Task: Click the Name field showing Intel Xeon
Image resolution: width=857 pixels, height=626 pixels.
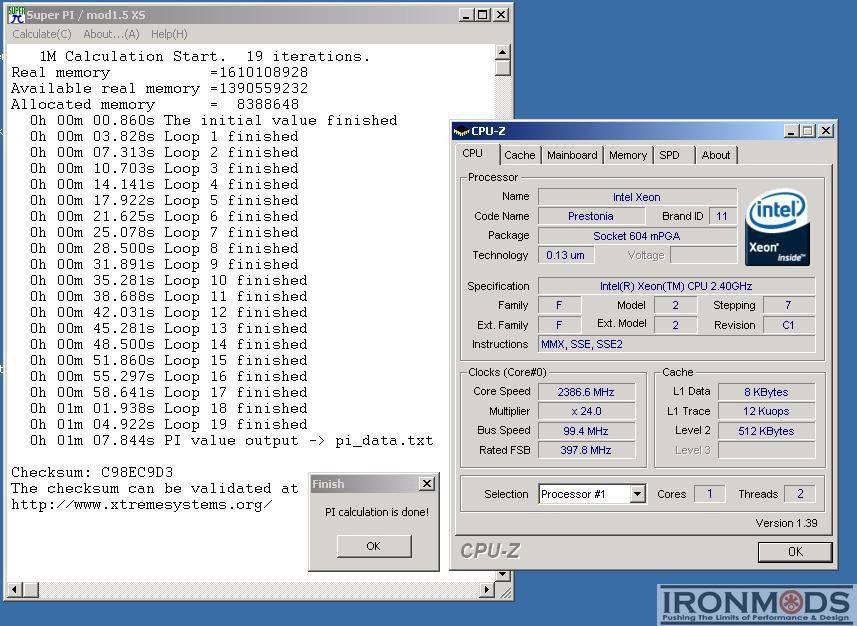Action: pos(637,197)
